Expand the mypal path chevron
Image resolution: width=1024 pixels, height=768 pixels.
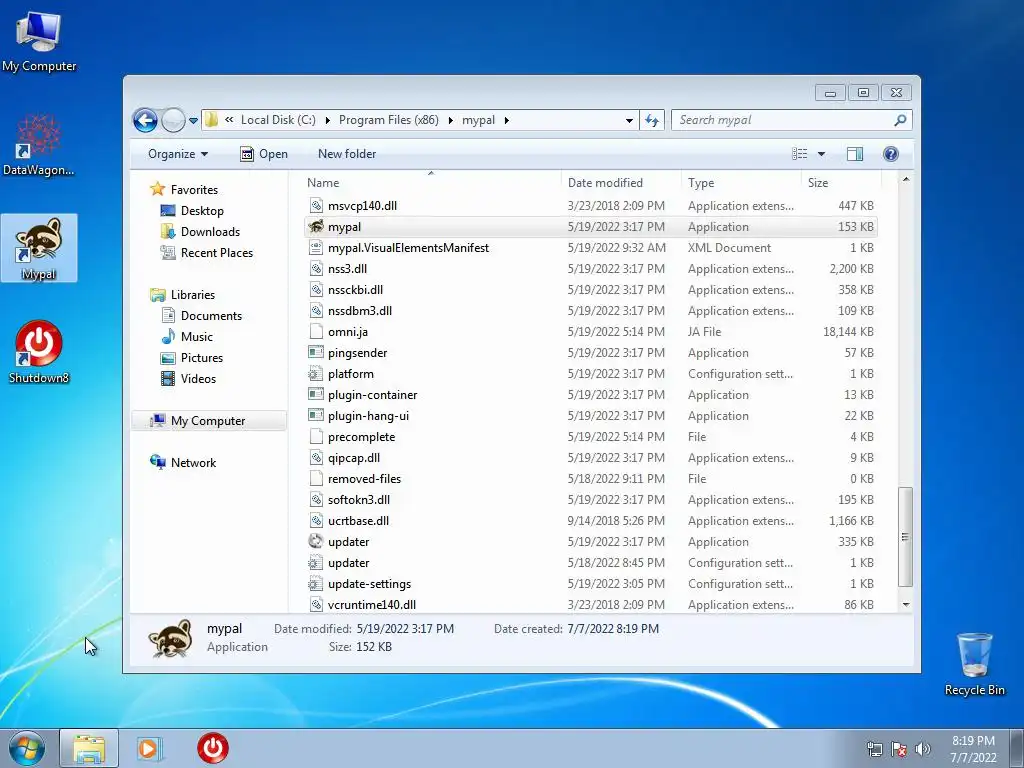(507, 120)
